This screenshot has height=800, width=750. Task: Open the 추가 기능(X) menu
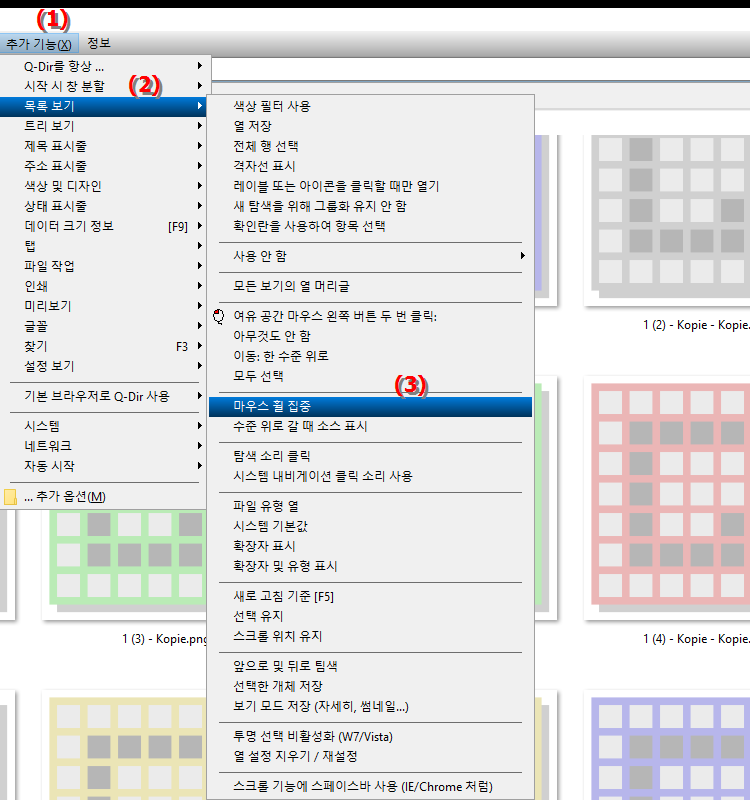click(39, 44)
